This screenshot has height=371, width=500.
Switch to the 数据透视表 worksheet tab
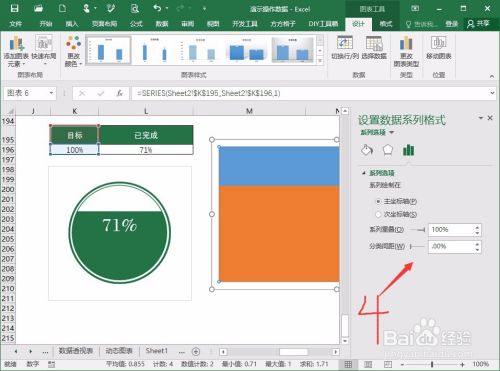(75, 351)
